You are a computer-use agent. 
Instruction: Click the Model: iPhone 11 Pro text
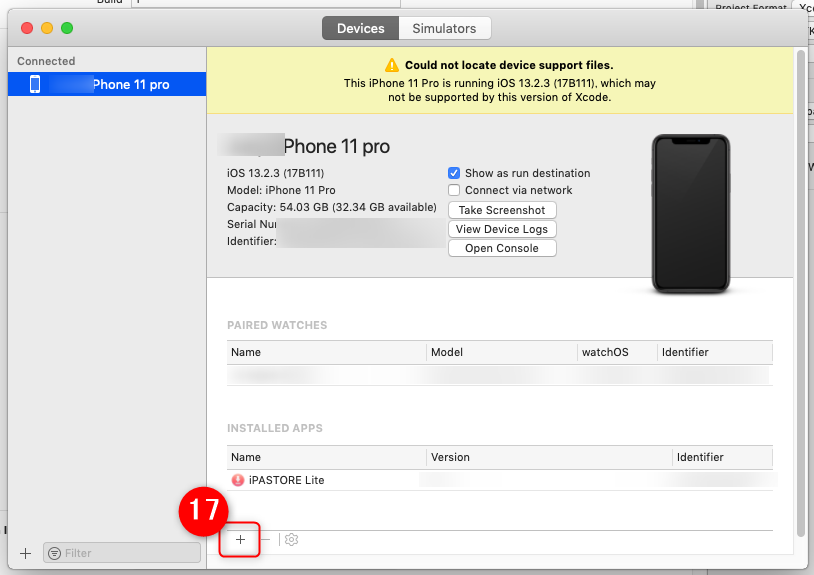(281, 190)
